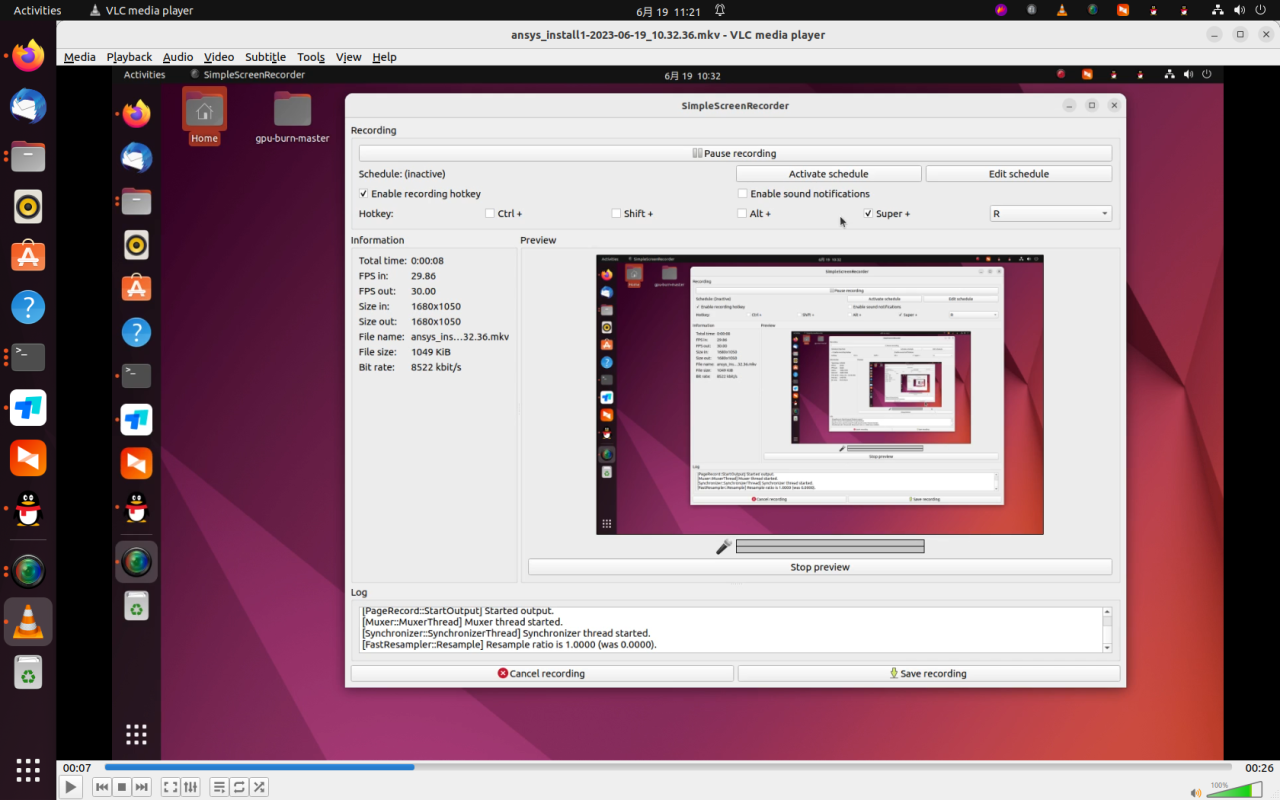Click the microphone audio level bar in the video
Viewport: 1280px width, 800px height.
pyautogui.click(x=830, y=547)
